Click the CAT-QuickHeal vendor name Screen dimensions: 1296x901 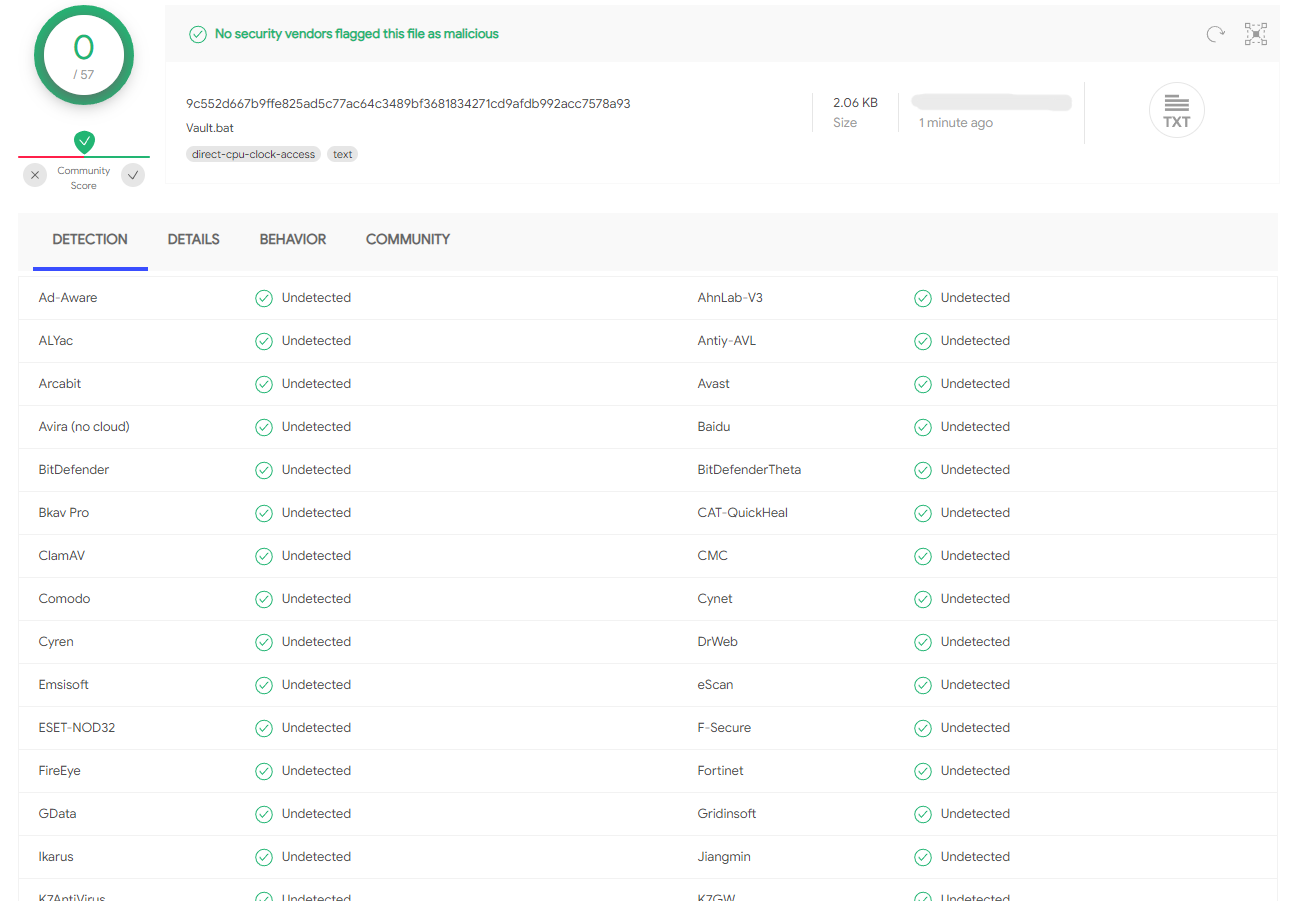click(743, 513)
